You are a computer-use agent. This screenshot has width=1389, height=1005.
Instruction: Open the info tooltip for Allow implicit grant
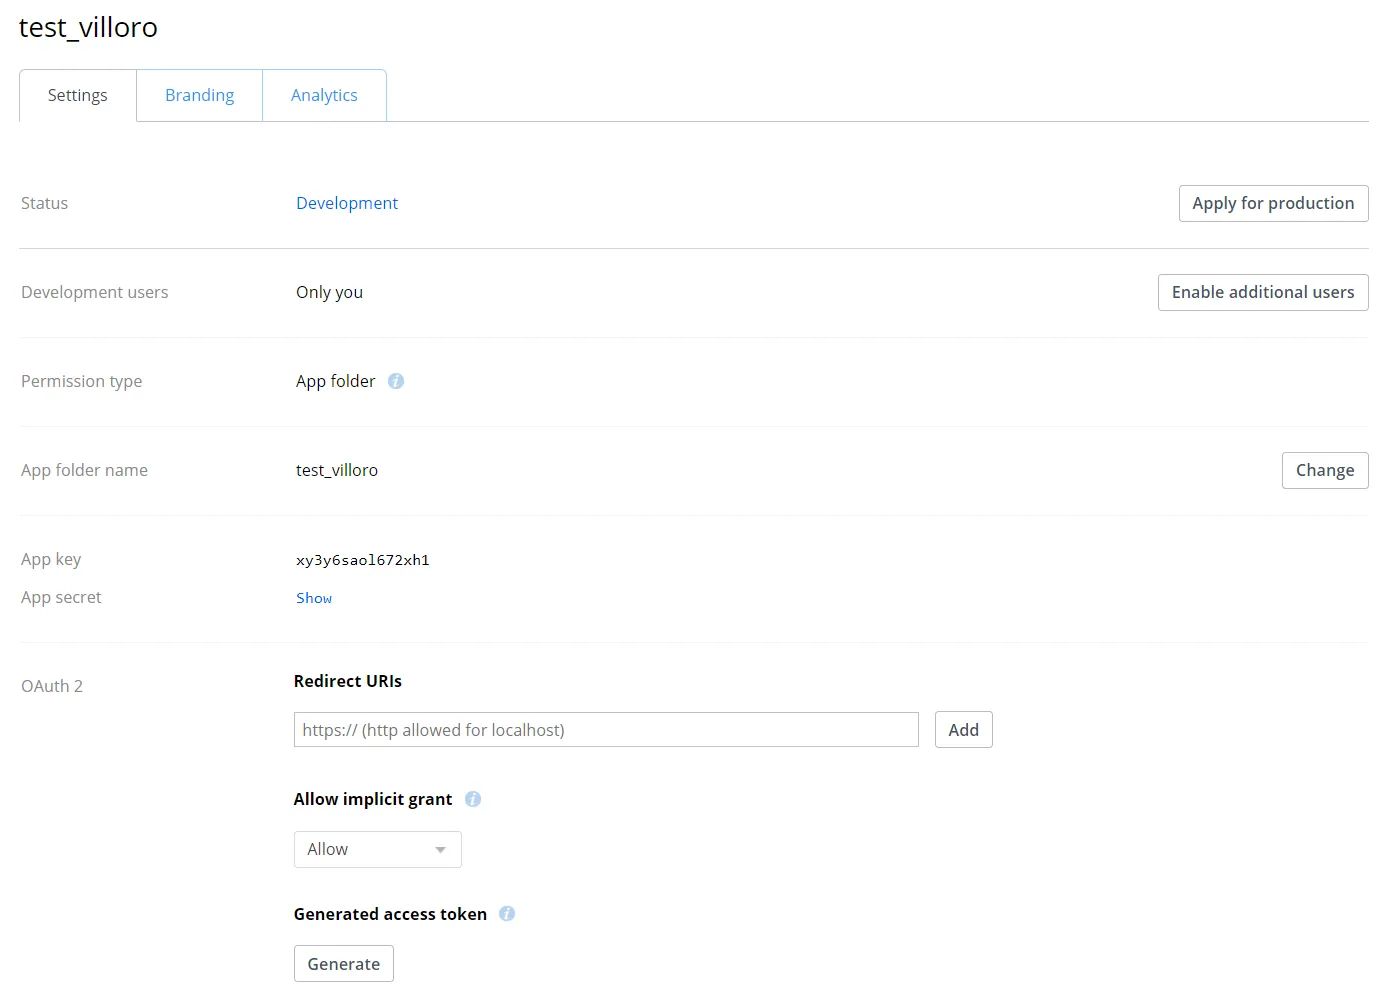[472, 798]
